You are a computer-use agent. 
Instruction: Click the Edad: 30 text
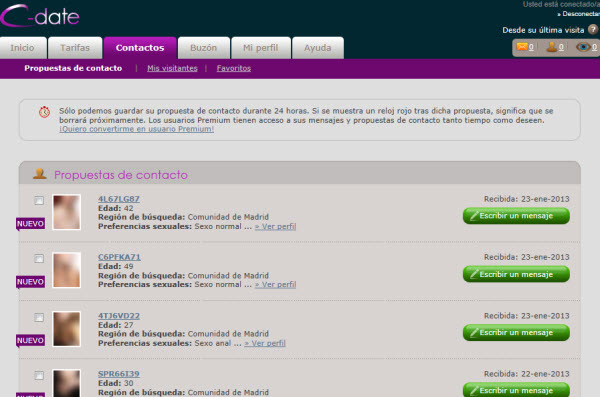click(x=116, y=383)
